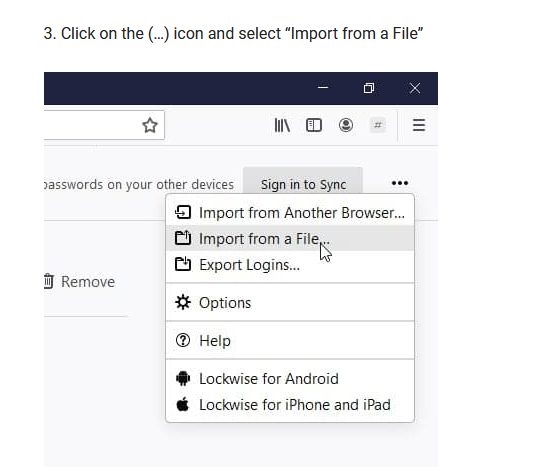Select Export Logins menu item
Screen dimensions: 551x467
290,265
